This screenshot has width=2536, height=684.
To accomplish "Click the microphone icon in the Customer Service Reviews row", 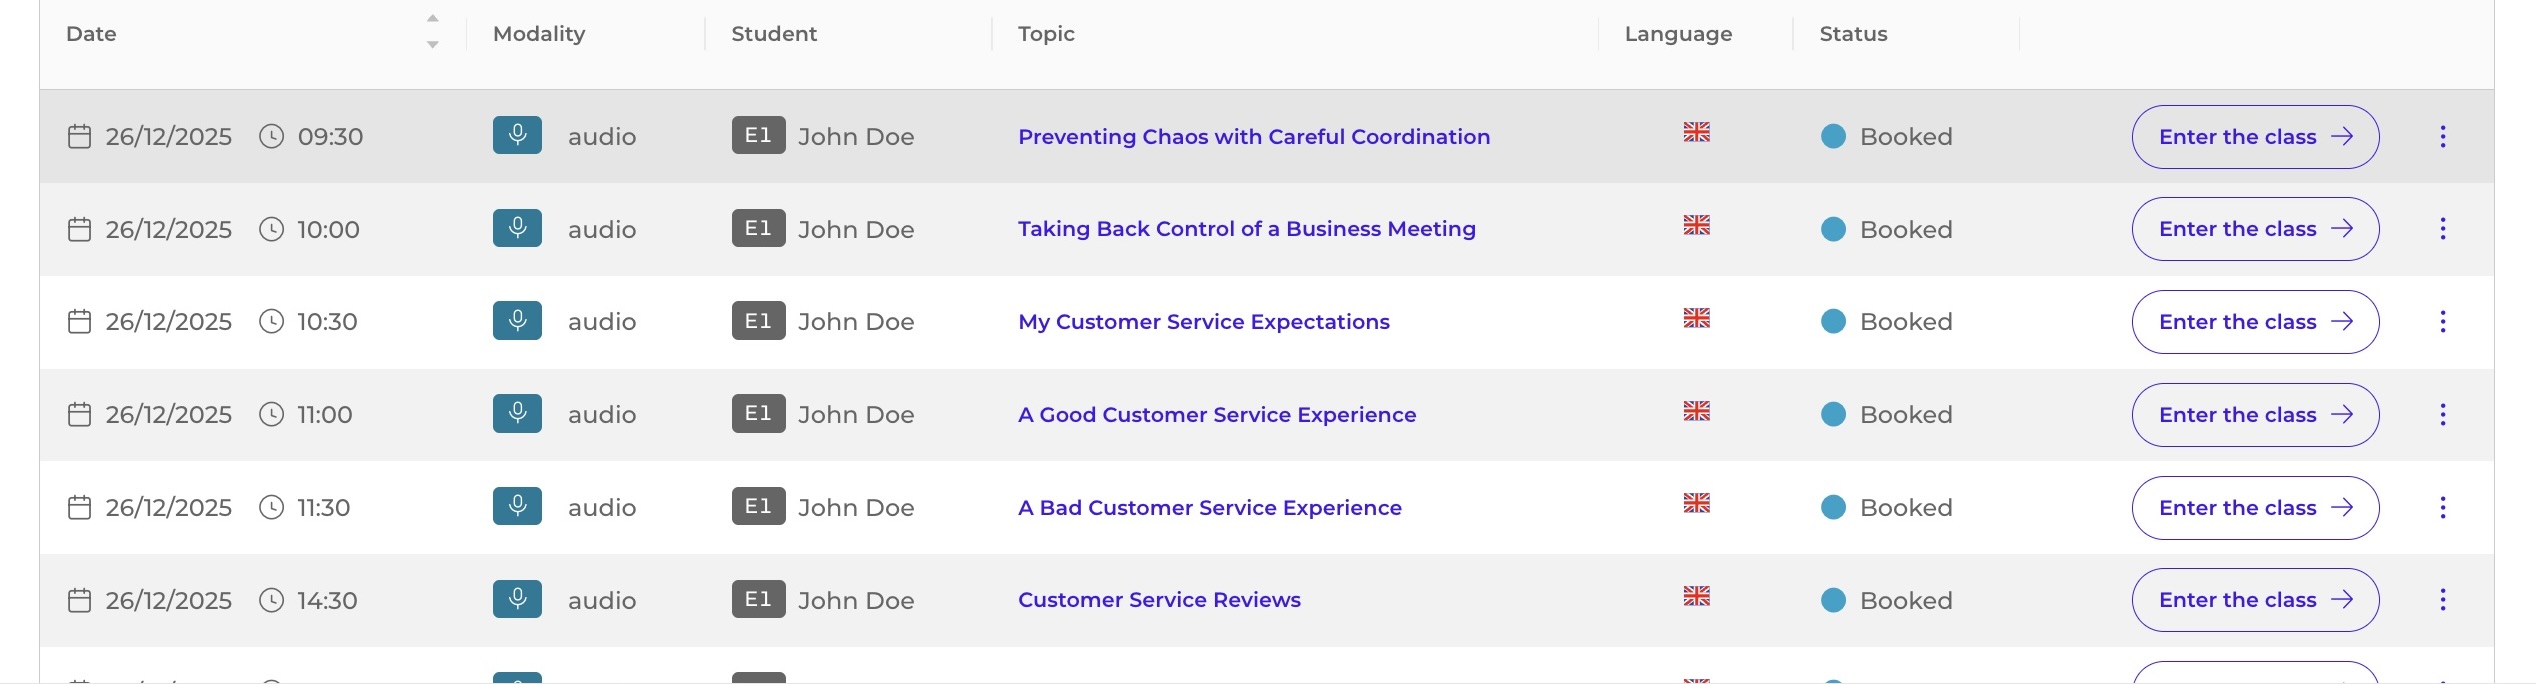I will coord(517,599).
